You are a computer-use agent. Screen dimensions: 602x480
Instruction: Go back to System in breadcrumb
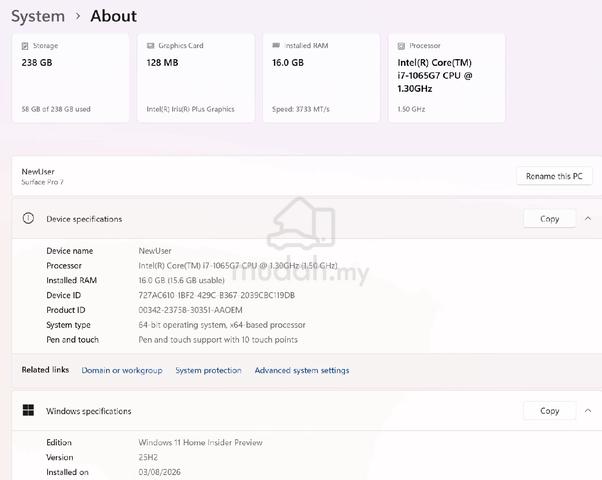click(x=38, y=16)
